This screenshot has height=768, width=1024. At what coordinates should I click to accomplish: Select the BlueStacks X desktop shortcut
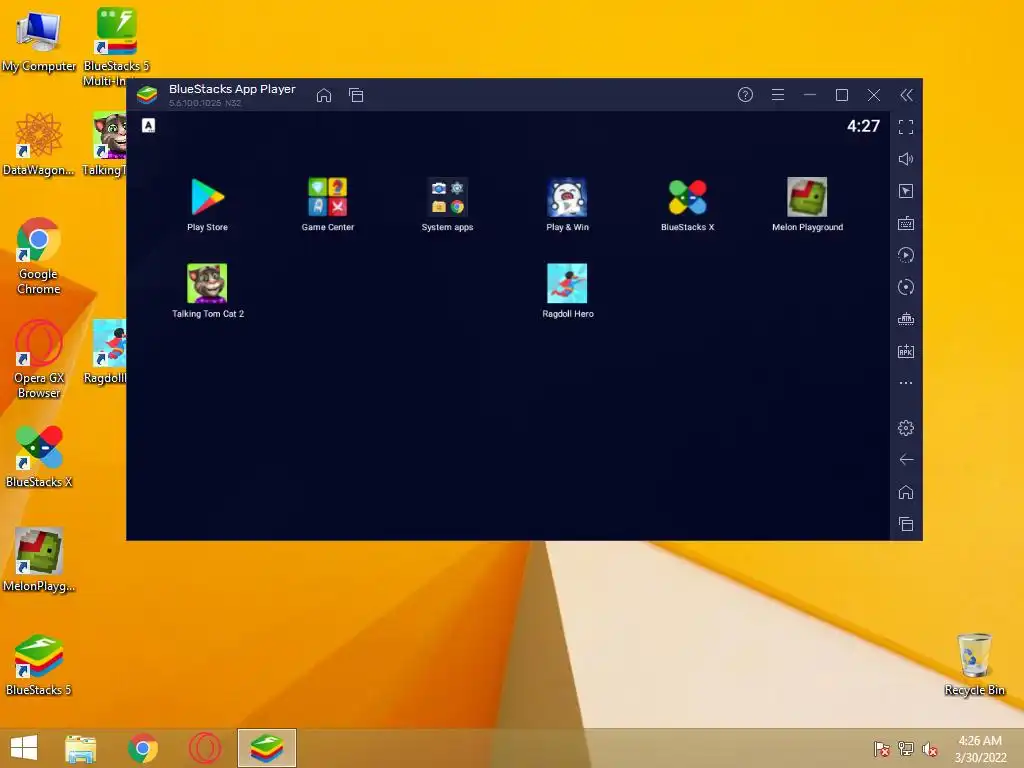point(39,456)
